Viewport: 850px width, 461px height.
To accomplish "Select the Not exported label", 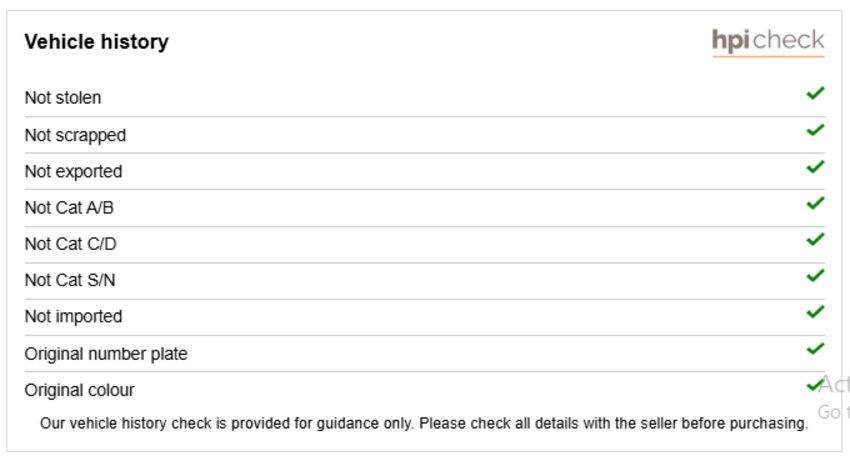I will tap(73, 171).
